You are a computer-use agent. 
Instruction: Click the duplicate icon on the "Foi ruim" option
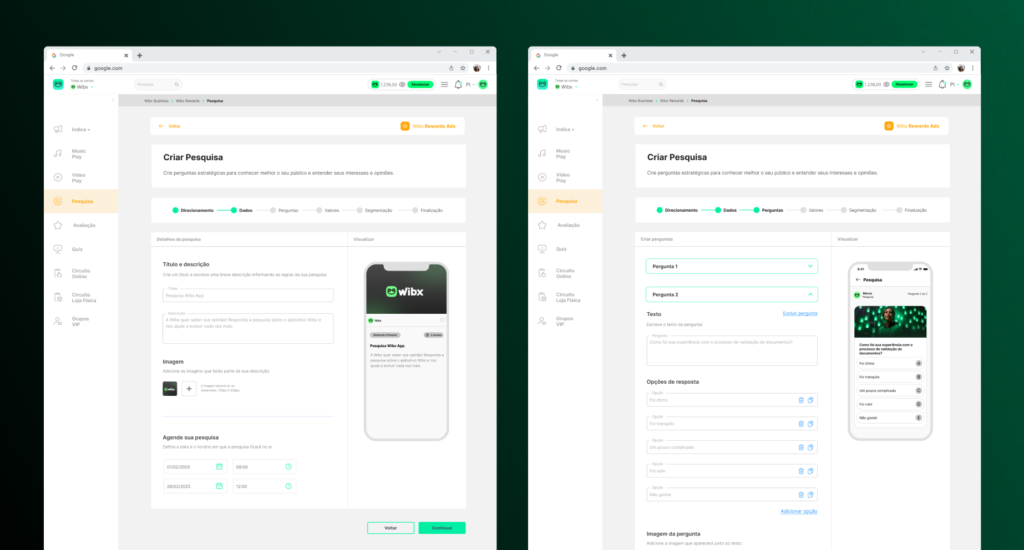[x=810, y=471]
